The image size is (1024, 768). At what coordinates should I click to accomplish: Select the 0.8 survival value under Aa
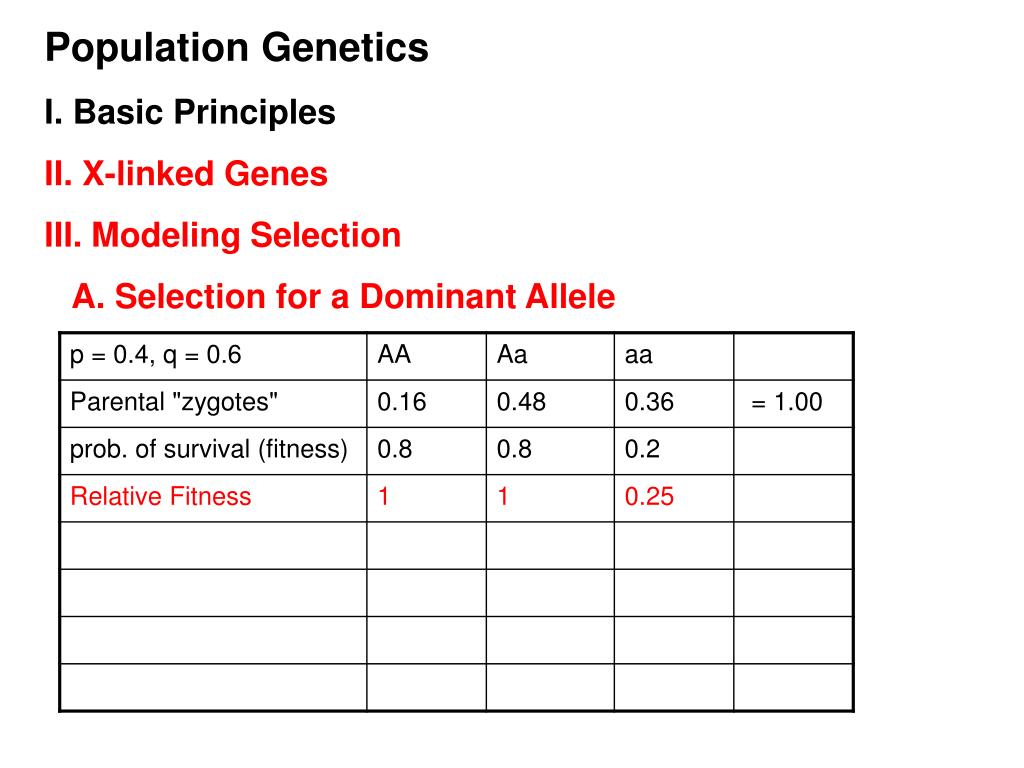[x=550, y=451]
